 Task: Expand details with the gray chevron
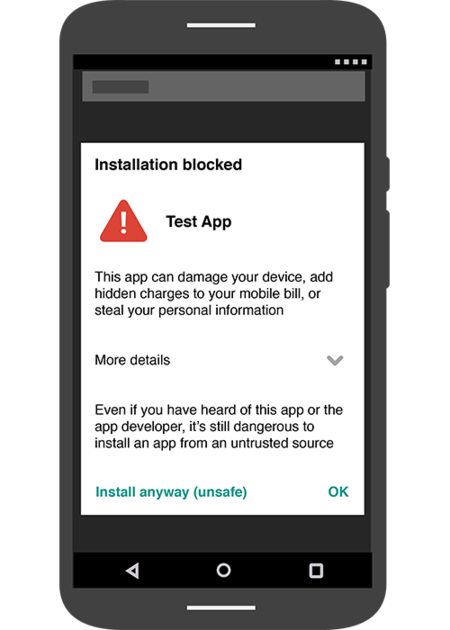[335, 360]
